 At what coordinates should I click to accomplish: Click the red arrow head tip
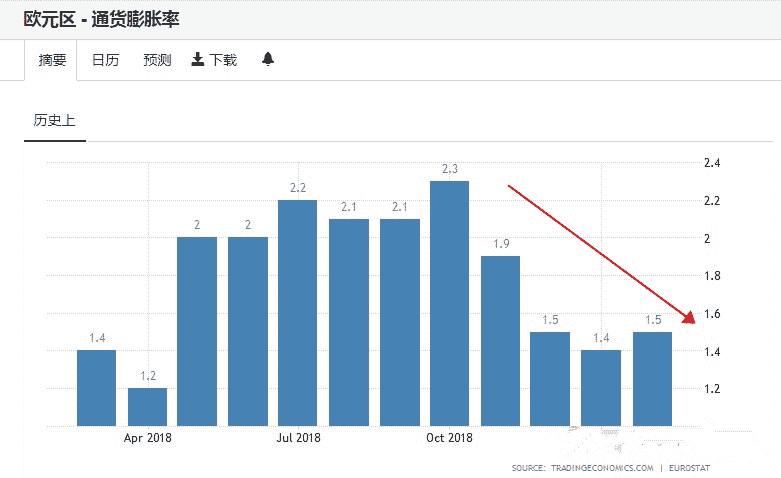(690, 319)
